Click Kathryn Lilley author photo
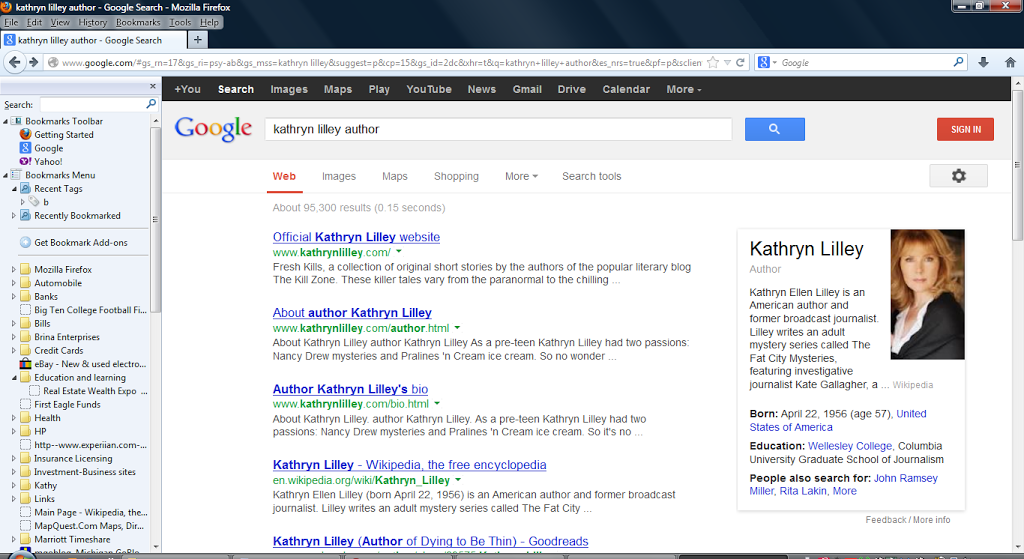The width and height of the screenshot is (1024, 559). coord(927,295)
